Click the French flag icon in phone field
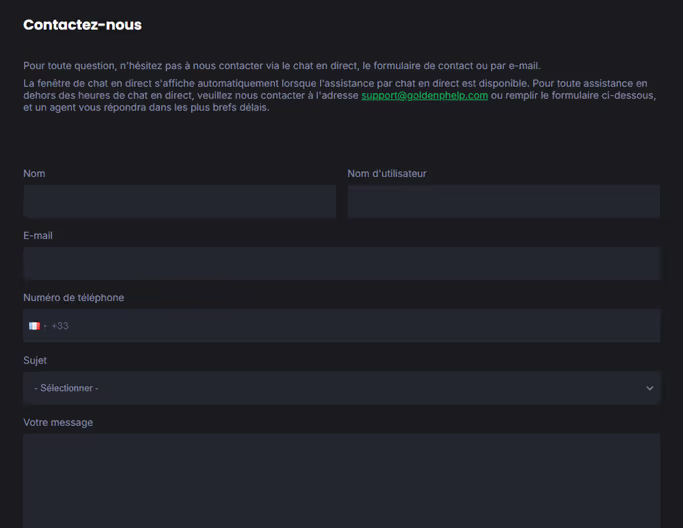 [34, 326]
